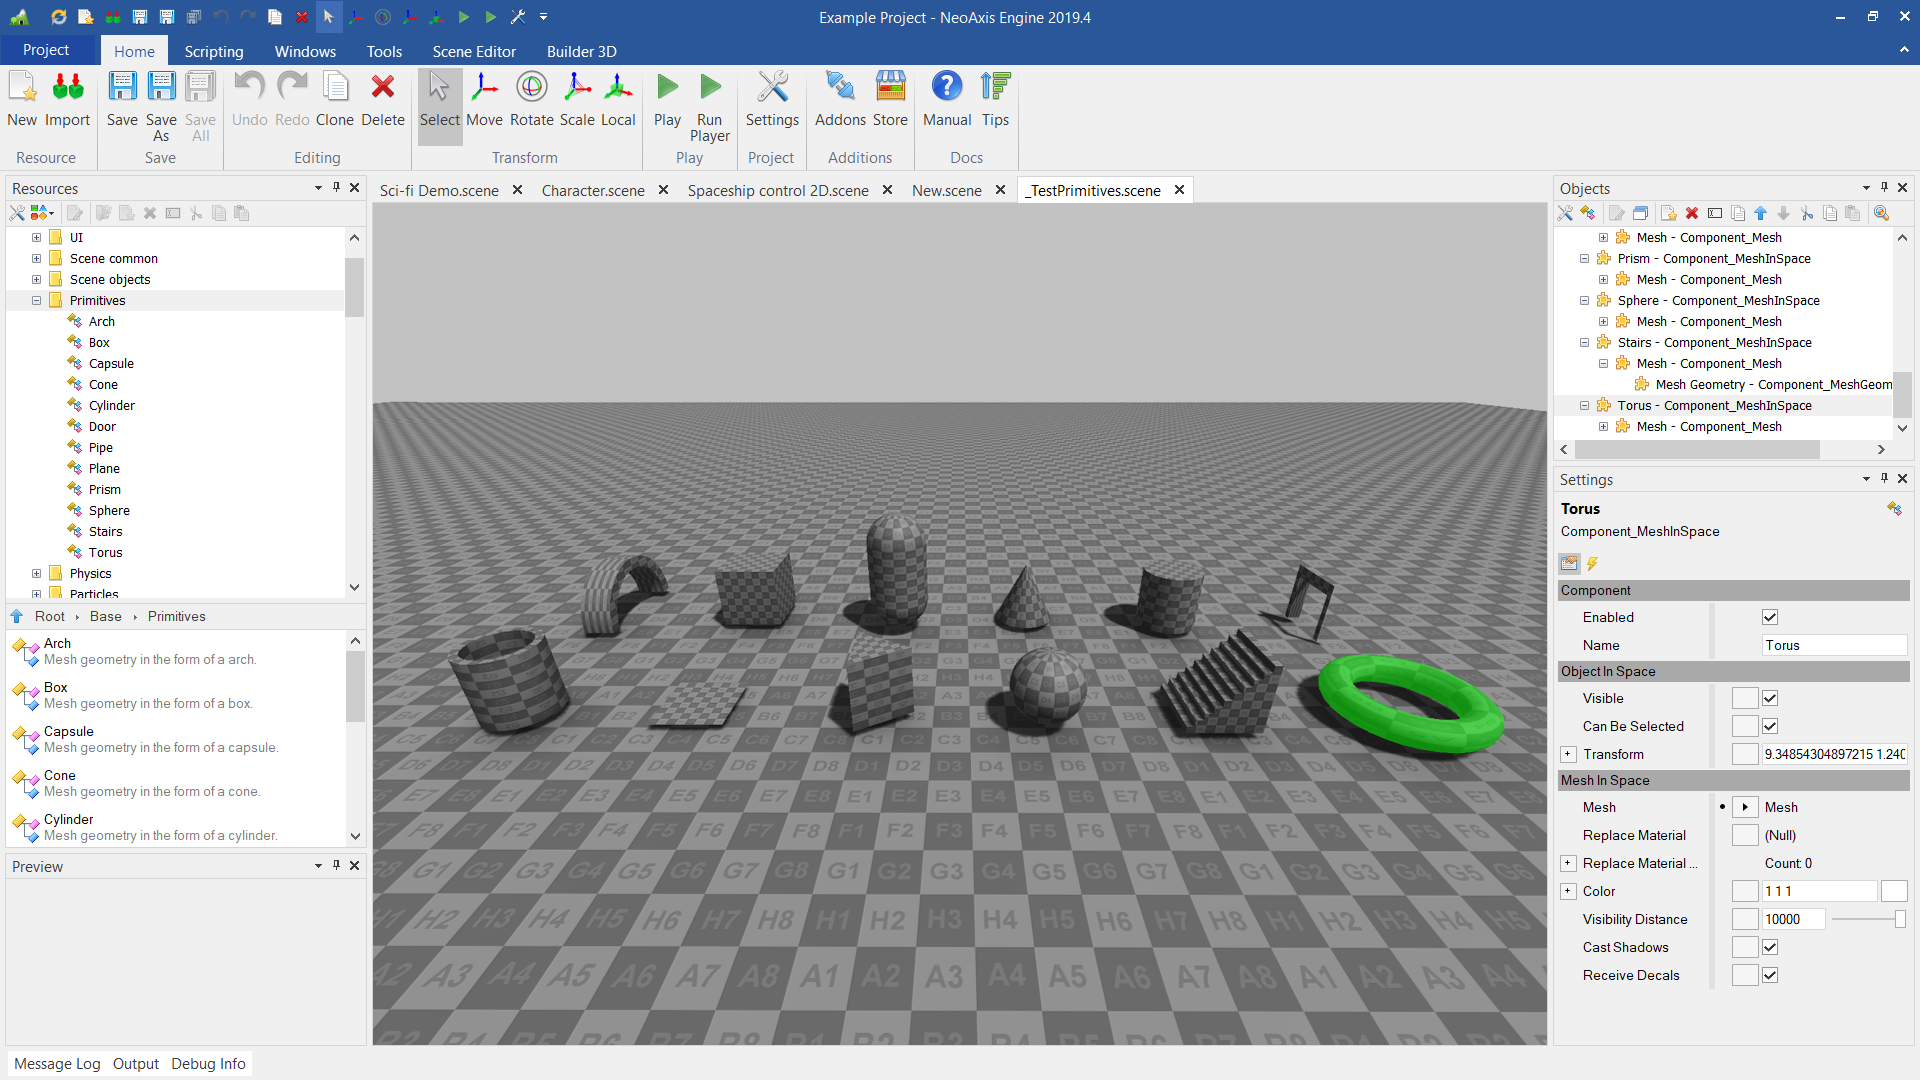Open the Character.scene document tab
This screenshot has width=1920, height=1080.
593,190
